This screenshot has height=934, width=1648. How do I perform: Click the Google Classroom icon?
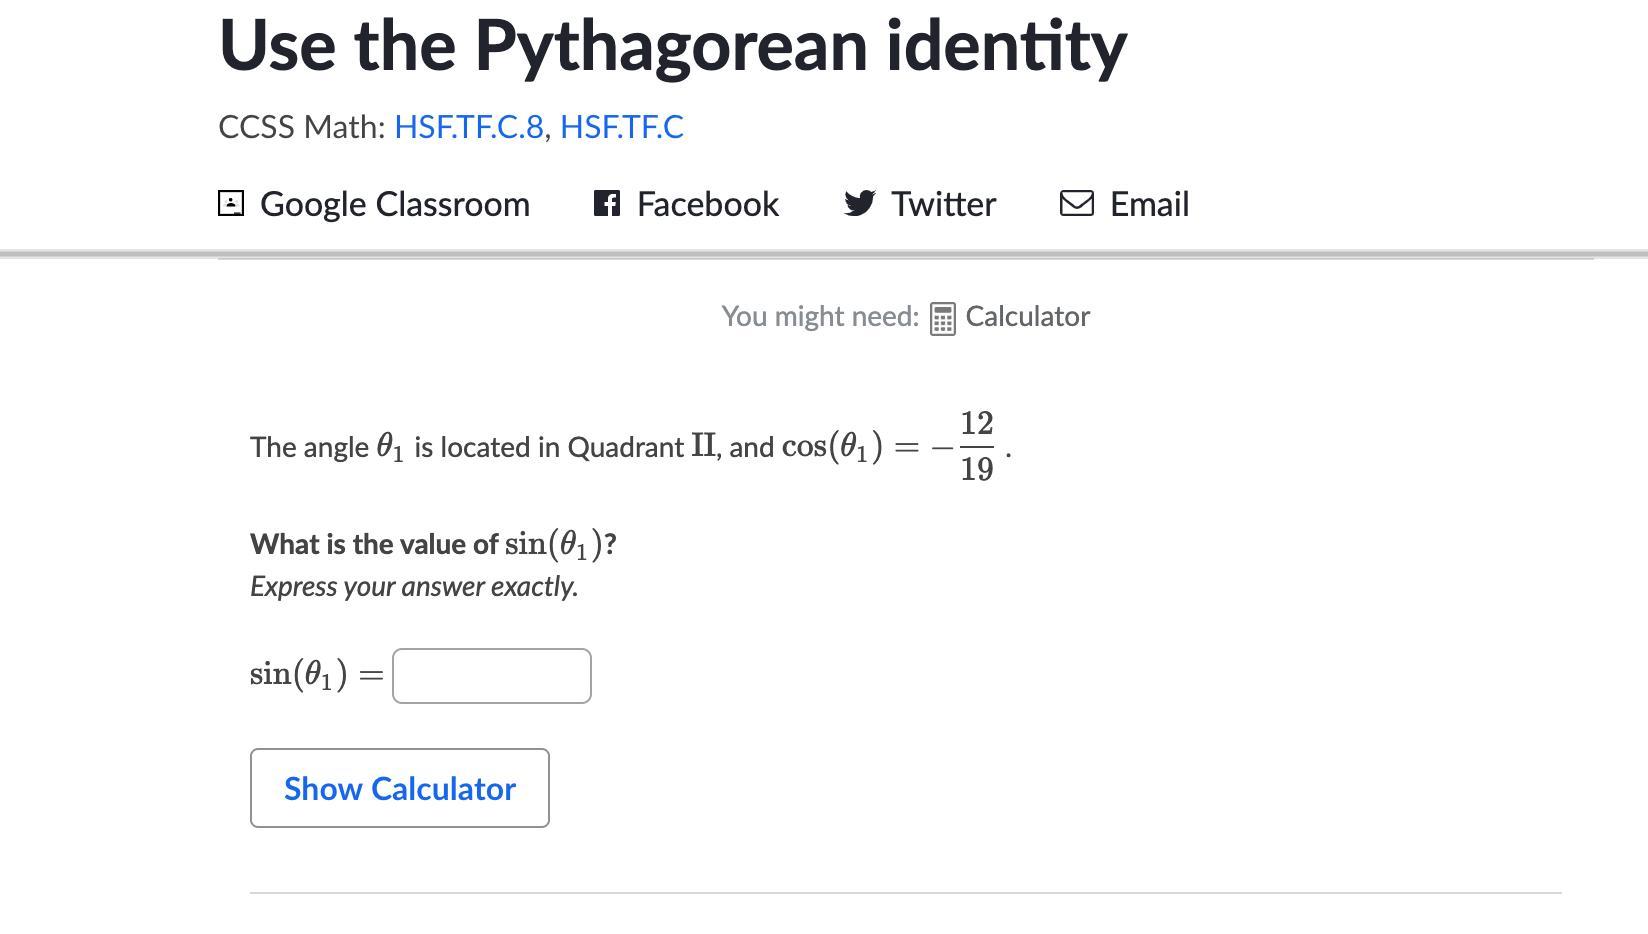pyautogui.click(x=231, y=204)
